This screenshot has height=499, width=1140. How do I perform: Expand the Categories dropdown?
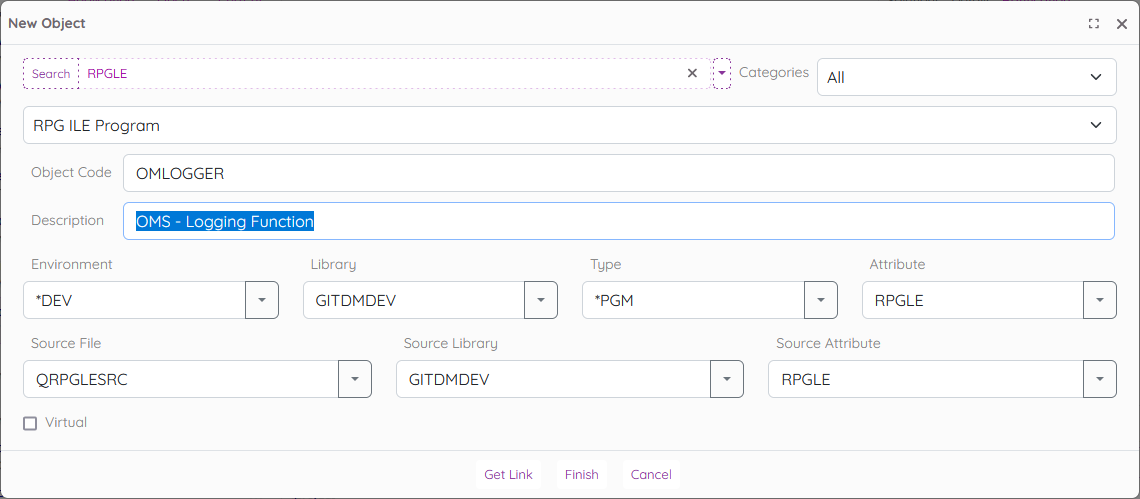point(966,77)
